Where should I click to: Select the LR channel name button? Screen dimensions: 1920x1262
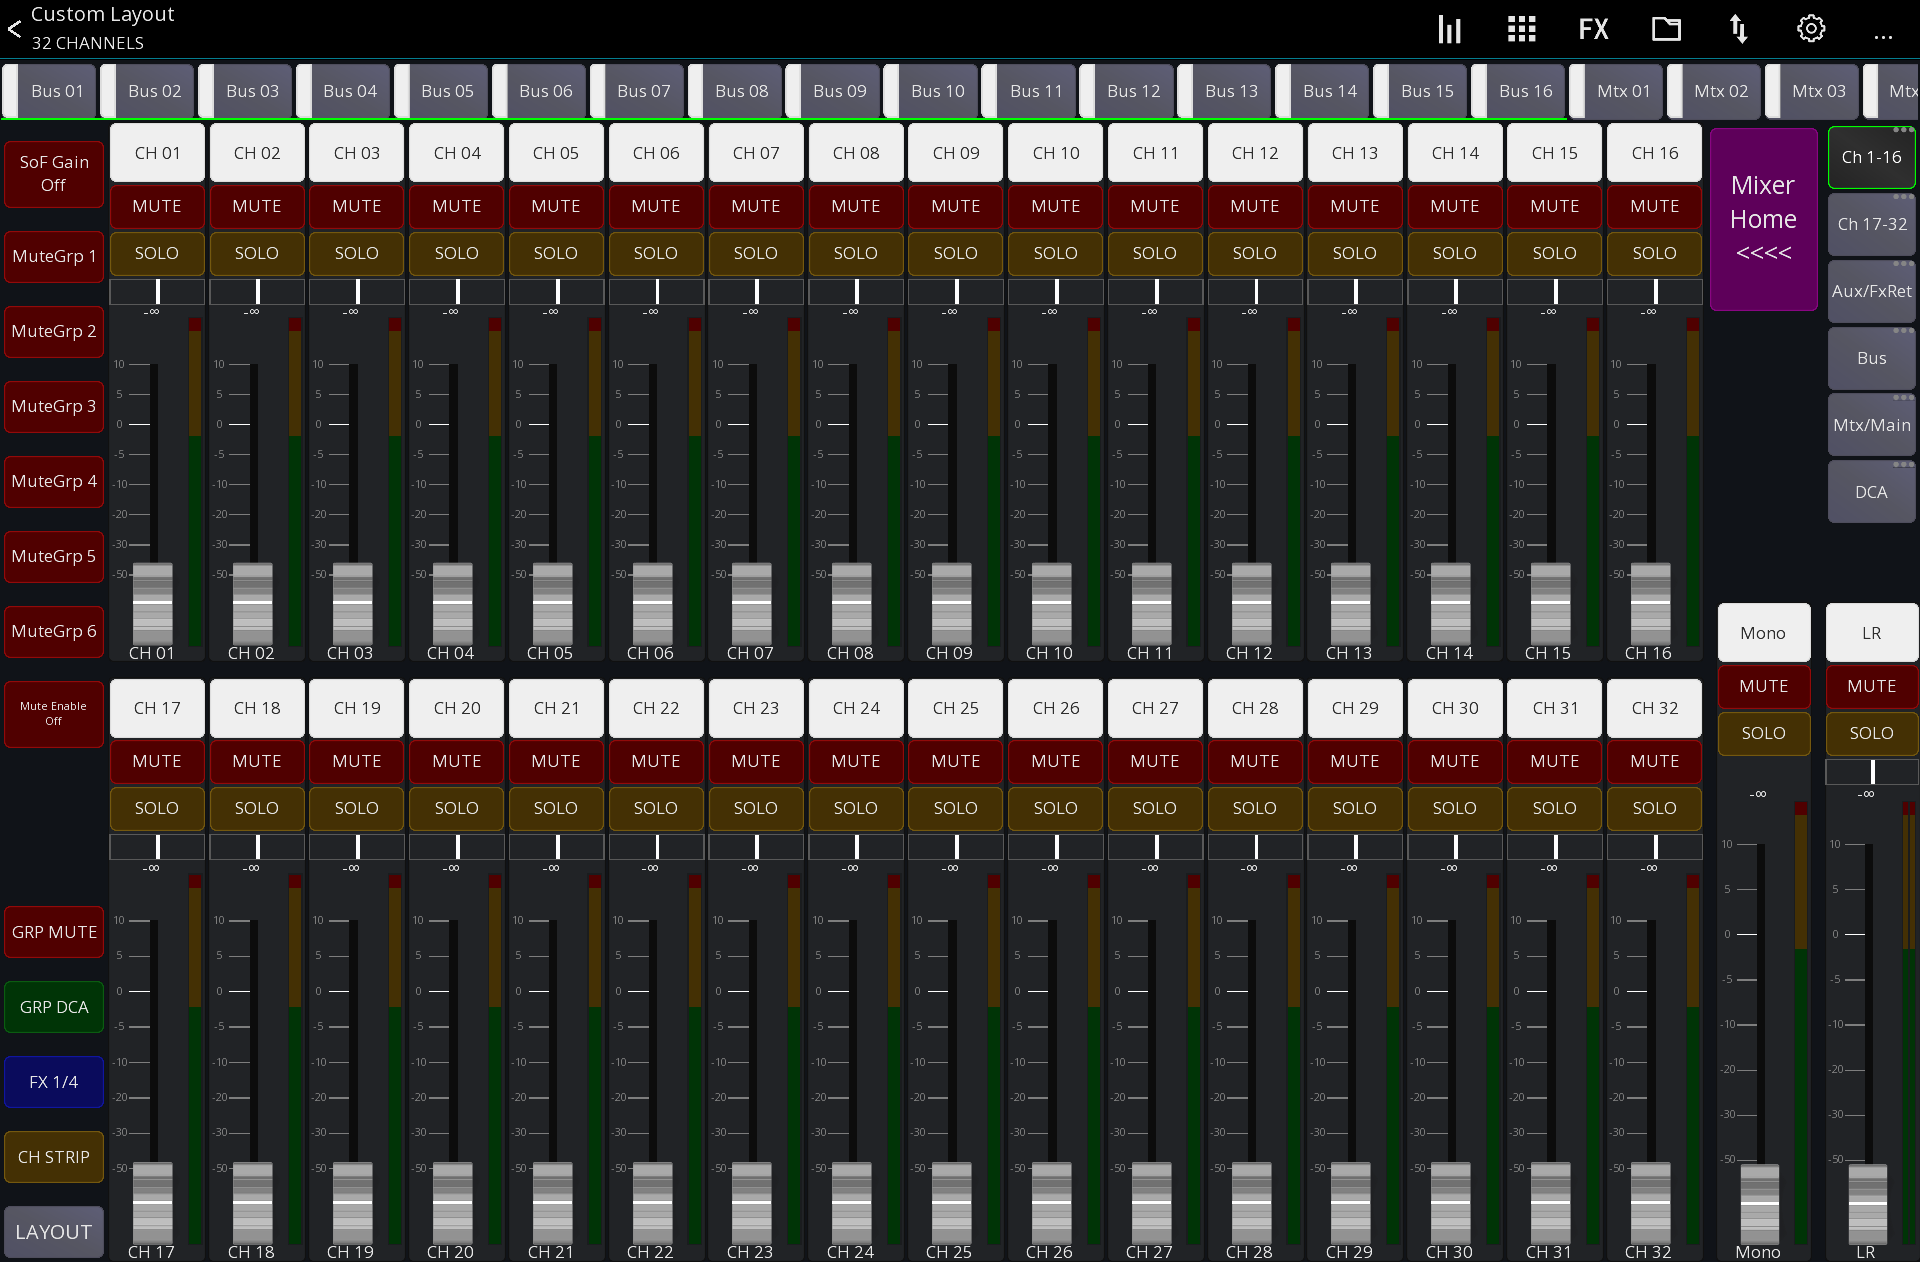[1872, 633]
